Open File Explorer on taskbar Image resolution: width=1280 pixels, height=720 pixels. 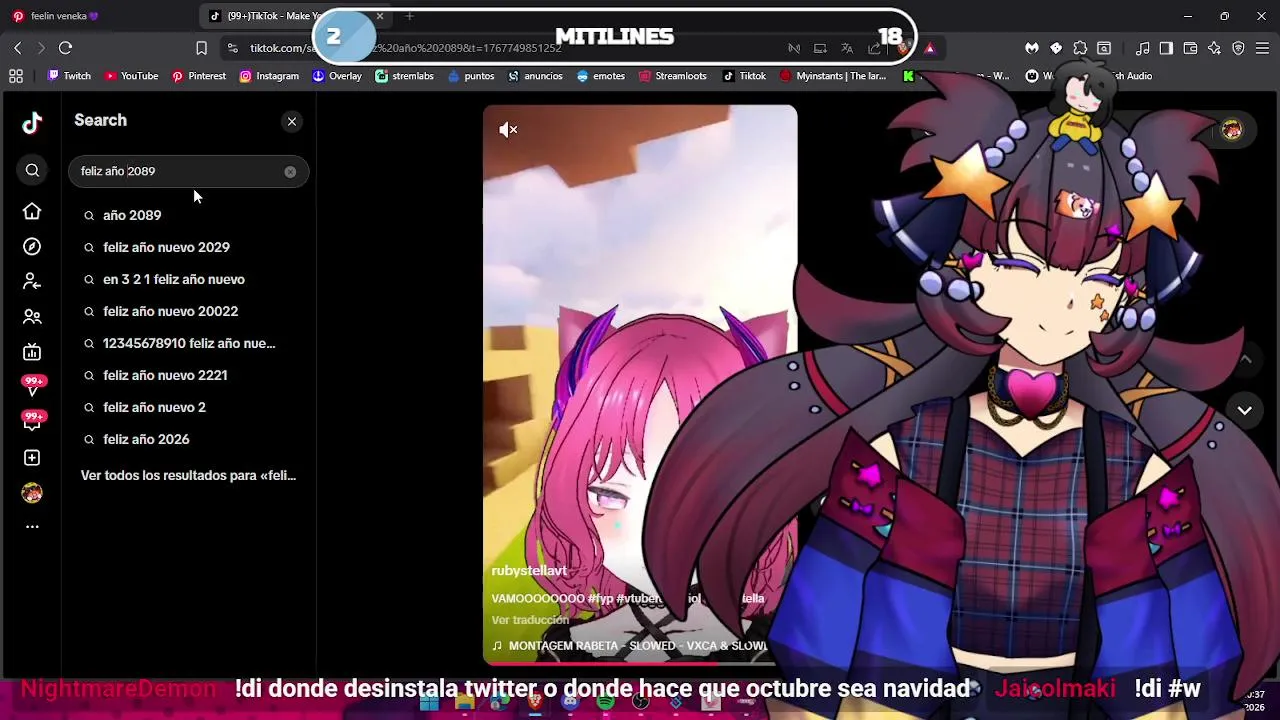pos(464,702)
